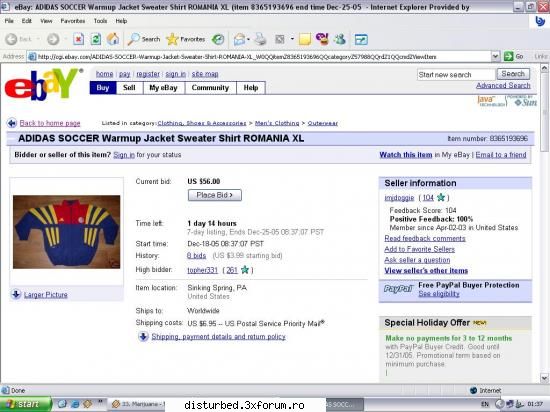
Task: Expand the quick launch overflow chevron
Action: pos(101,401)
